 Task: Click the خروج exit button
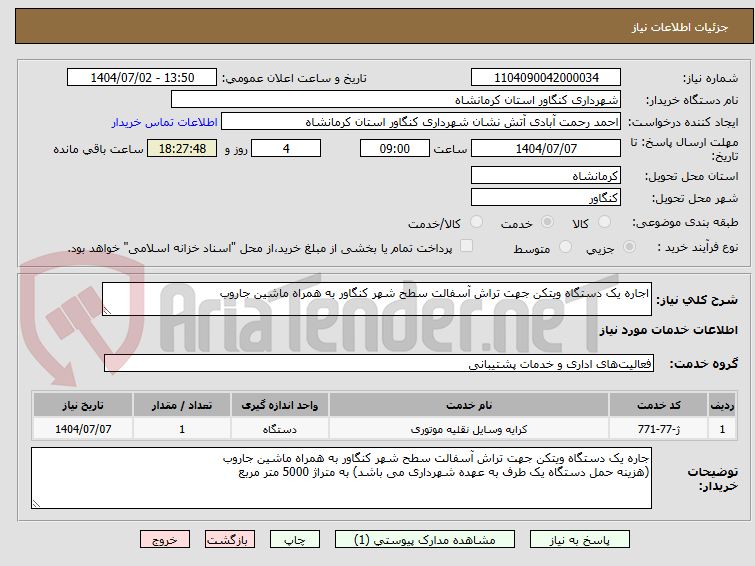(x=165, y=540)
